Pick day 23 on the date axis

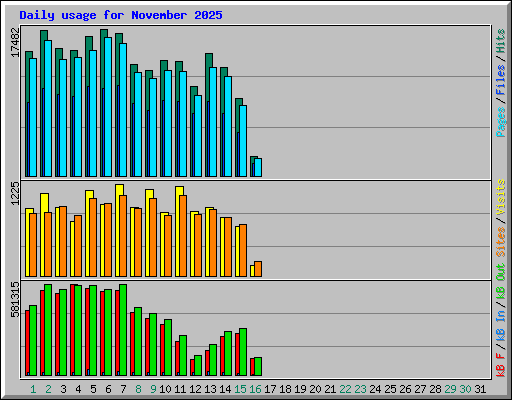(x=360, y=389)
